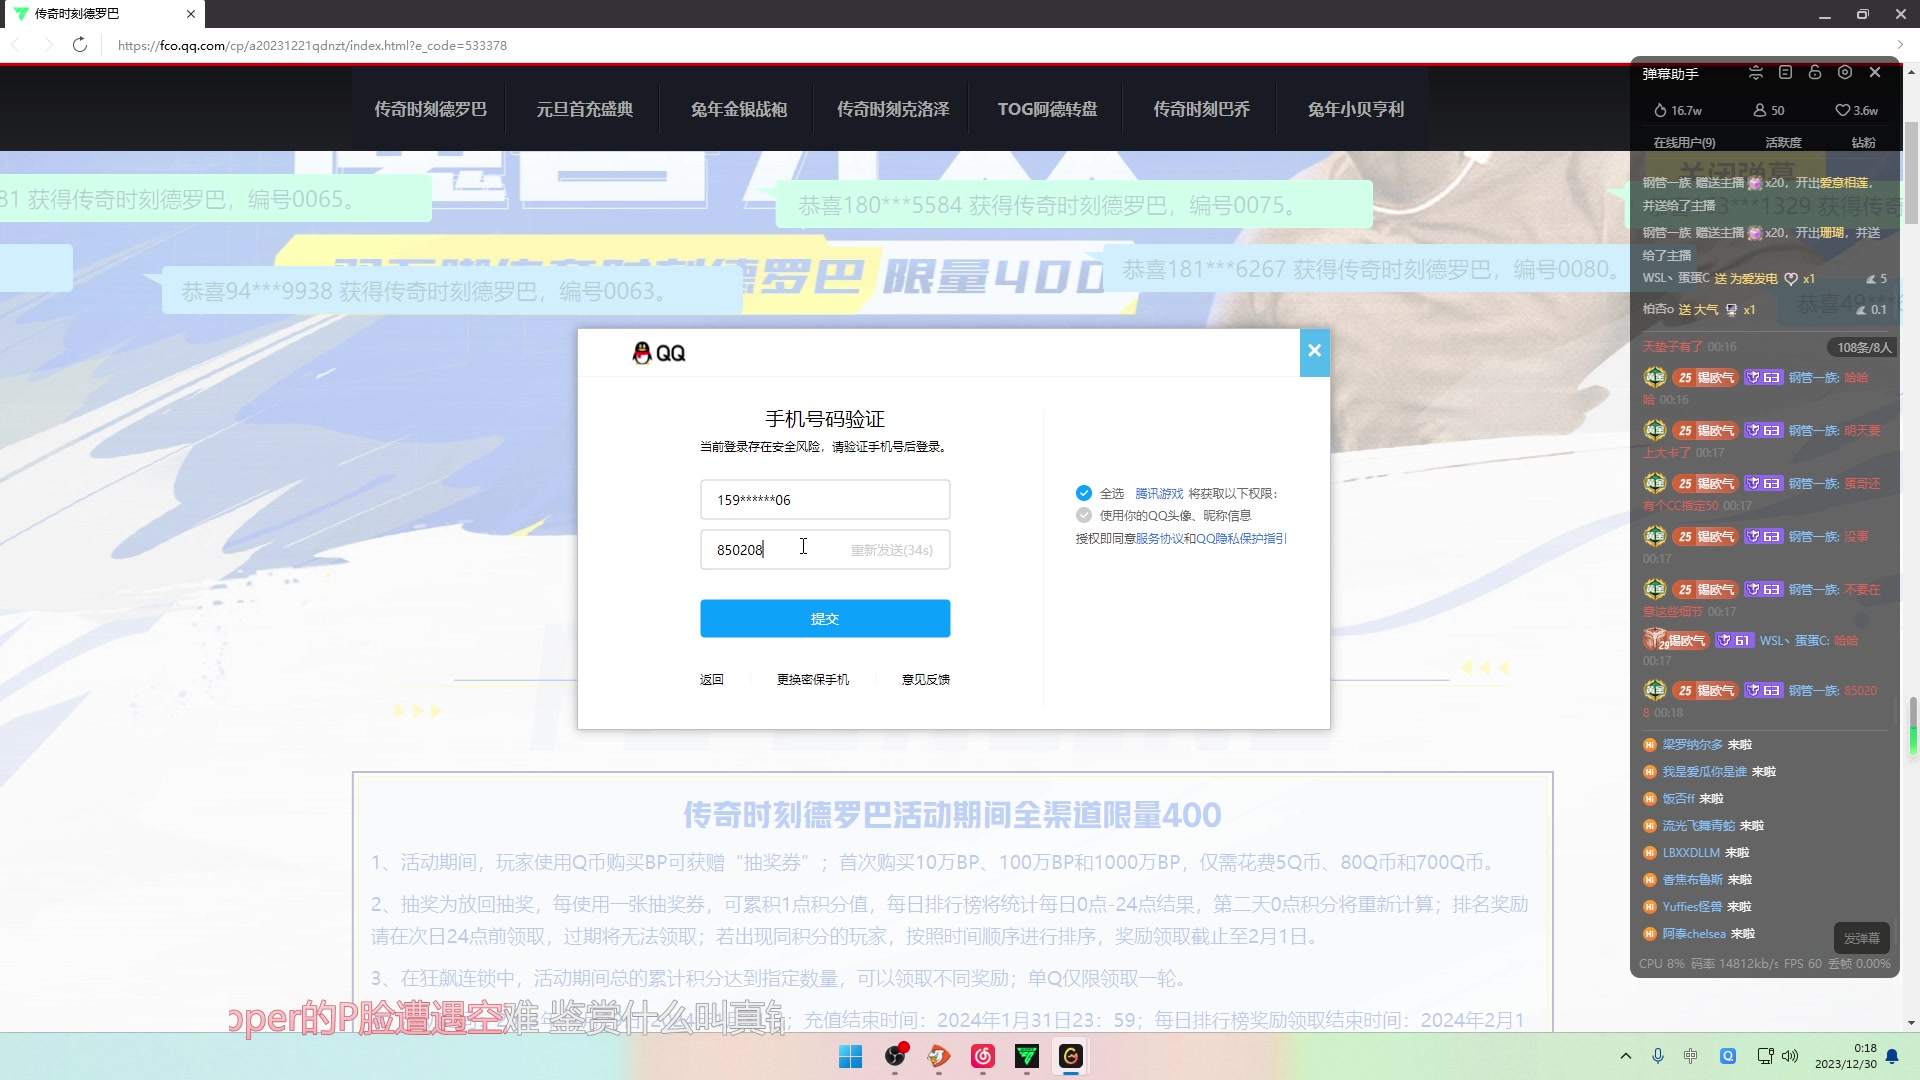Open OBS Studio from taskbar
The image size is (1920, 1080).
click(x=895, y=1056)
